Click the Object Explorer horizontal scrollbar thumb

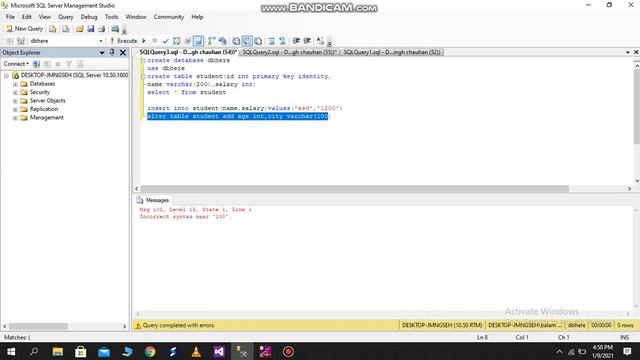(x=38, y=327)
